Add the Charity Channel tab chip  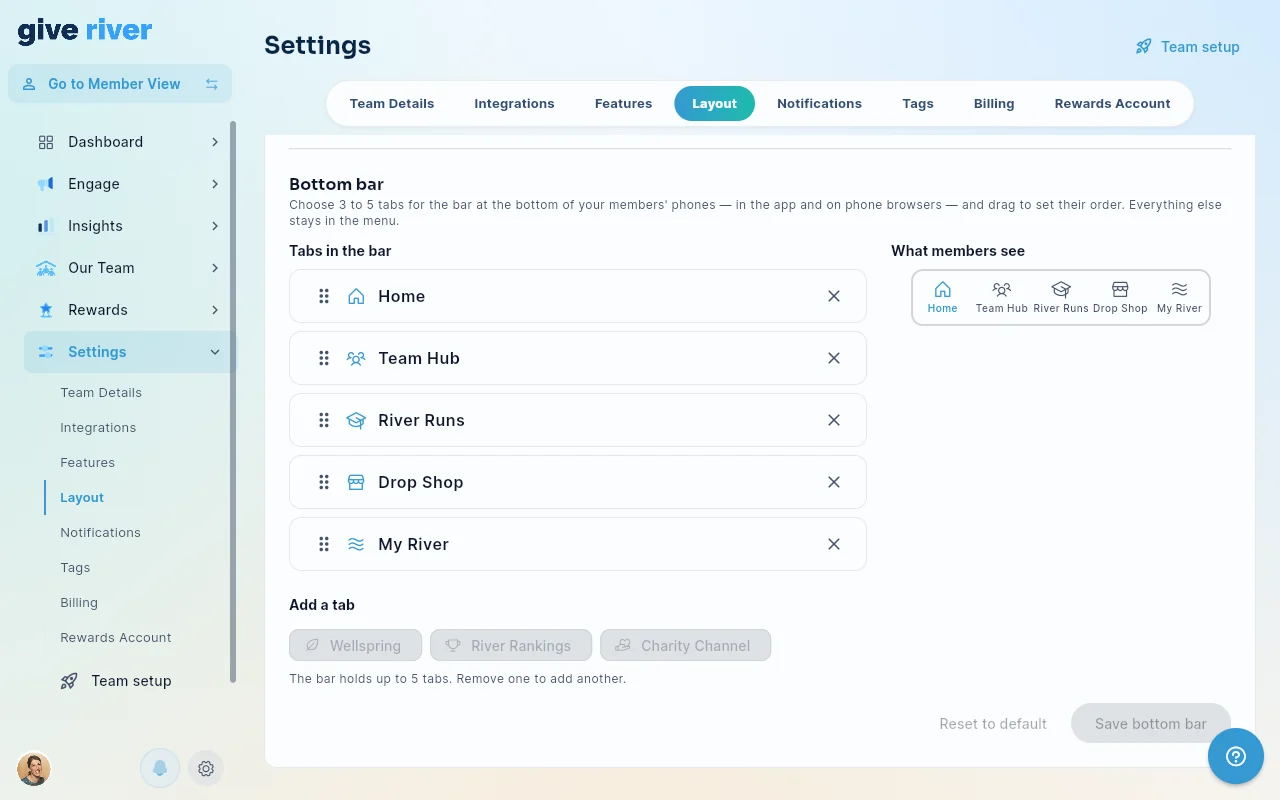click(x=685, y=645)
